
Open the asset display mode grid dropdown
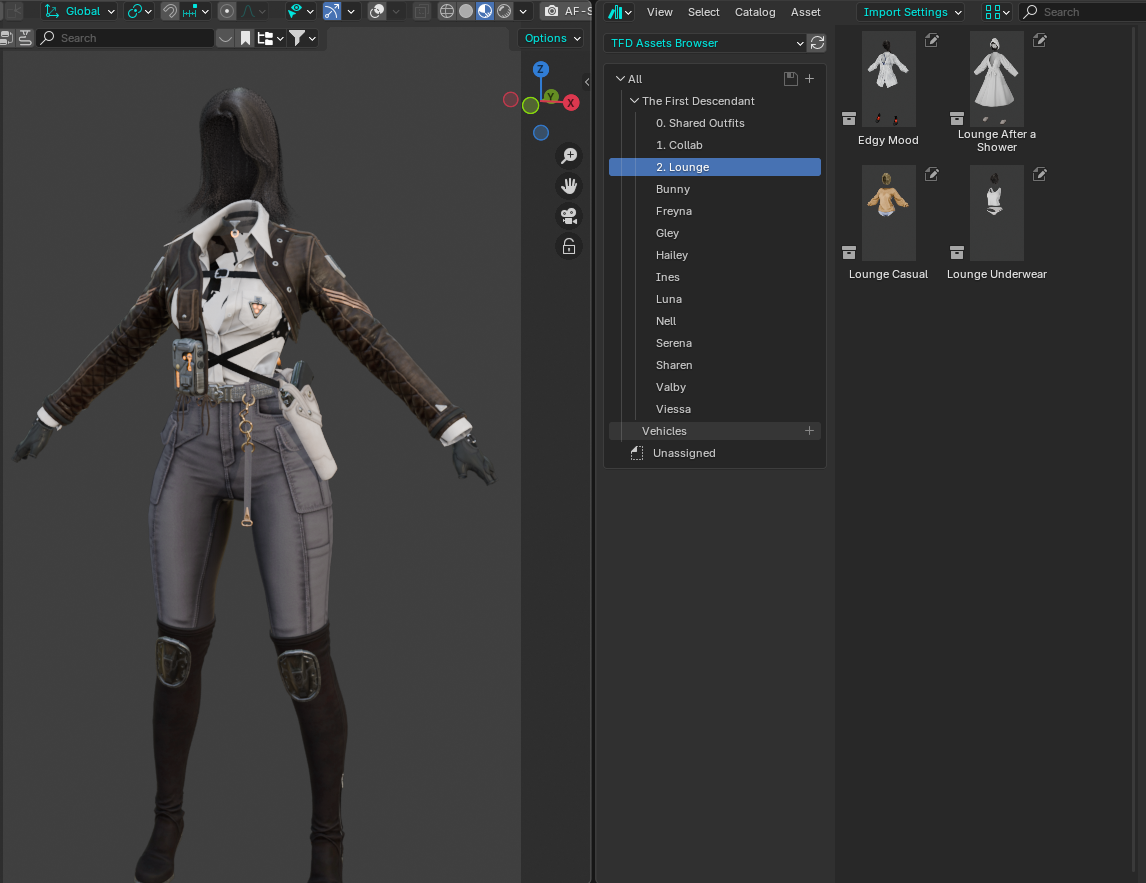pyautogui.click(x=997, y=12)
